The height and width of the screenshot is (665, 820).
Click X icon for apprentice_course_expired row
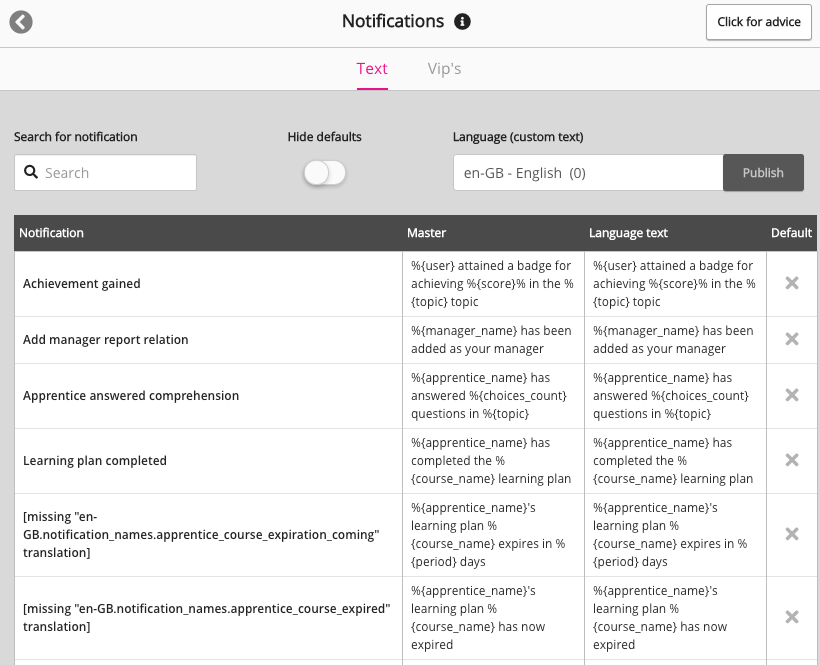coord(792,618)
